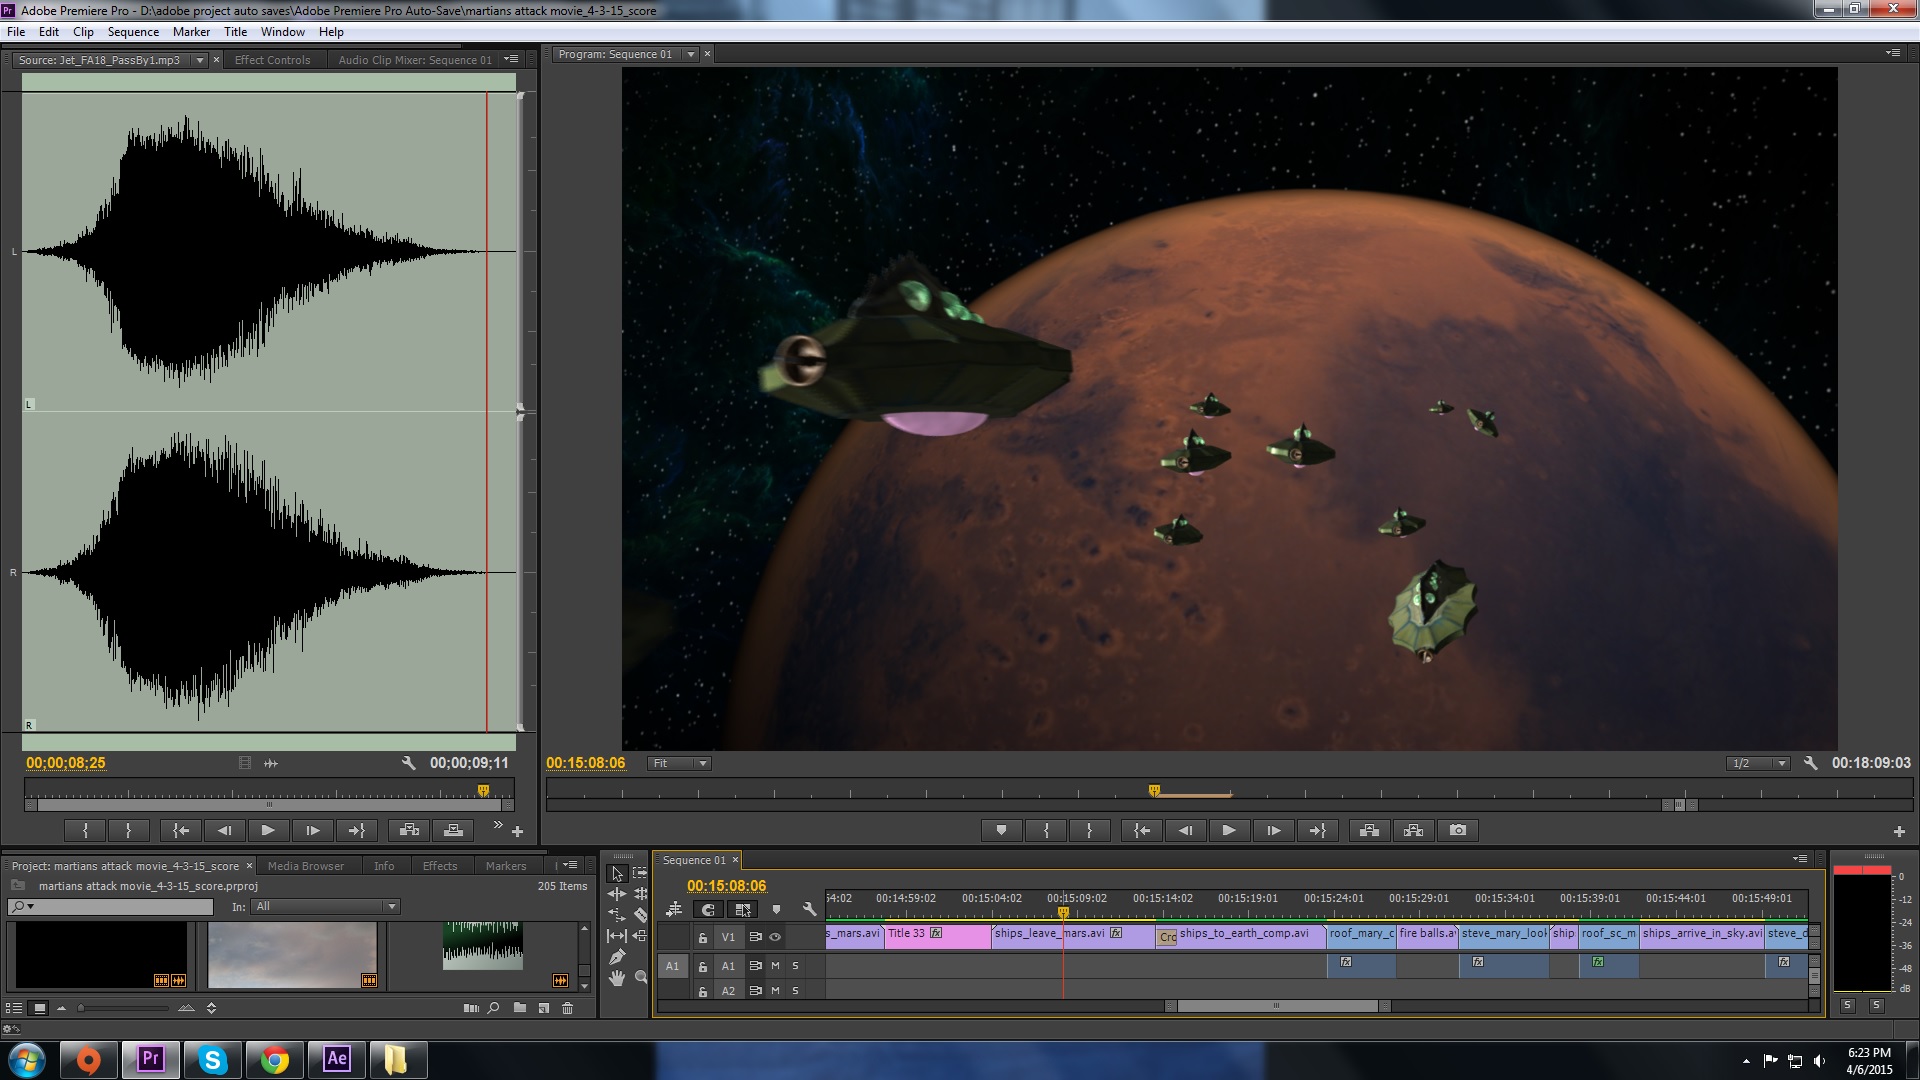Click search field in Project panel
Image resolution: width=1920 pixels, height=1080 pixels.
[110, 907]
